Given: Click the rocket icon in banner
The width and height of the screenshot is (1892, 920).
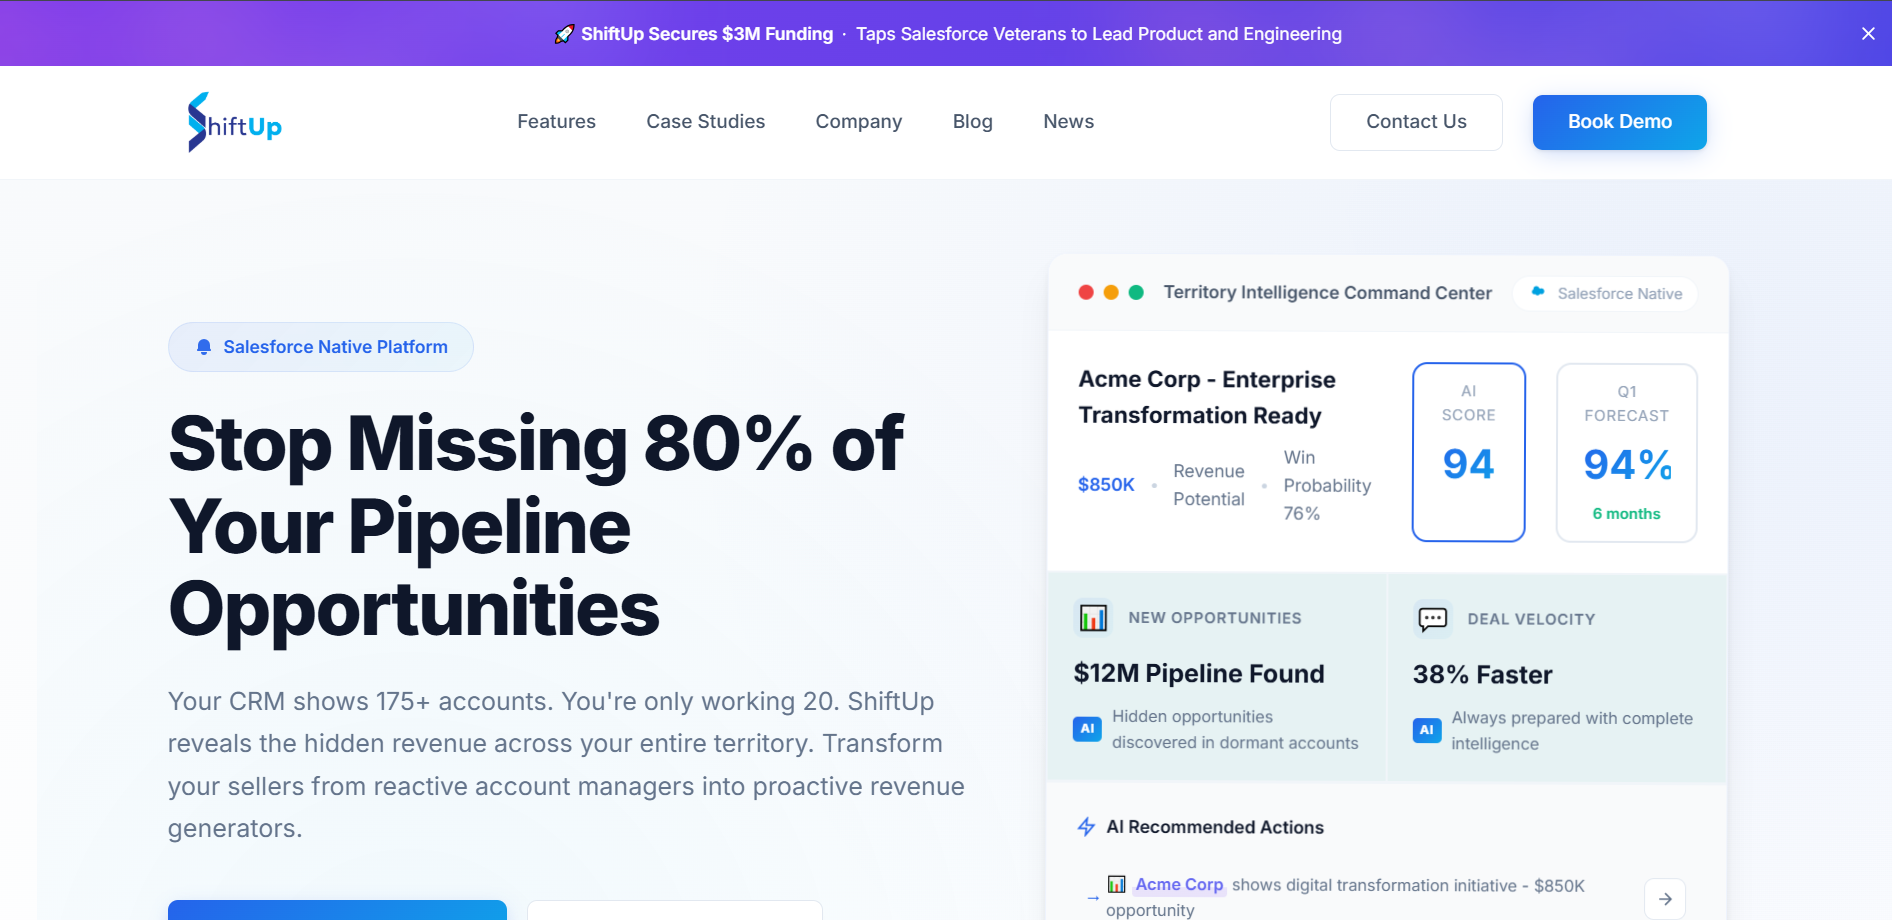Looking at the screenshot, I should click(564, 34).
